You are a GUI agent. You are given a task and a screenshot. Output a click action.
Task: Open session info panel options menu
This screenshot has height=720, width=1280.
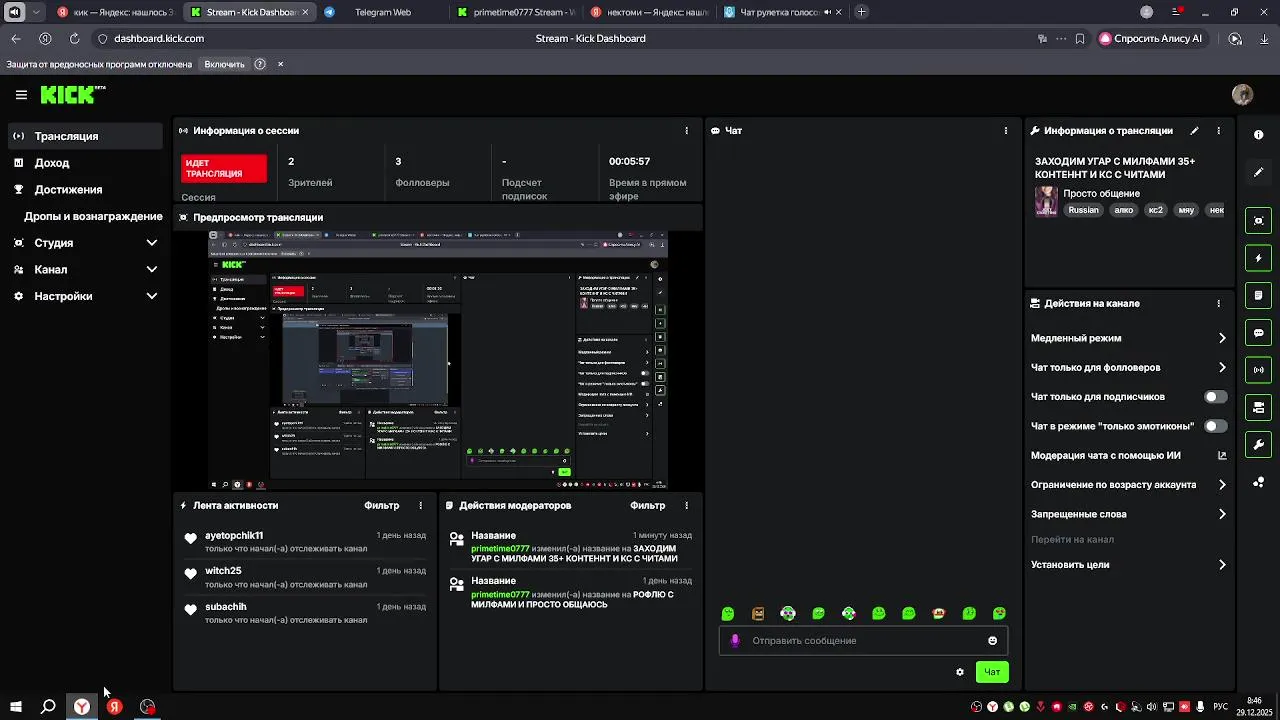pos(686,131)
